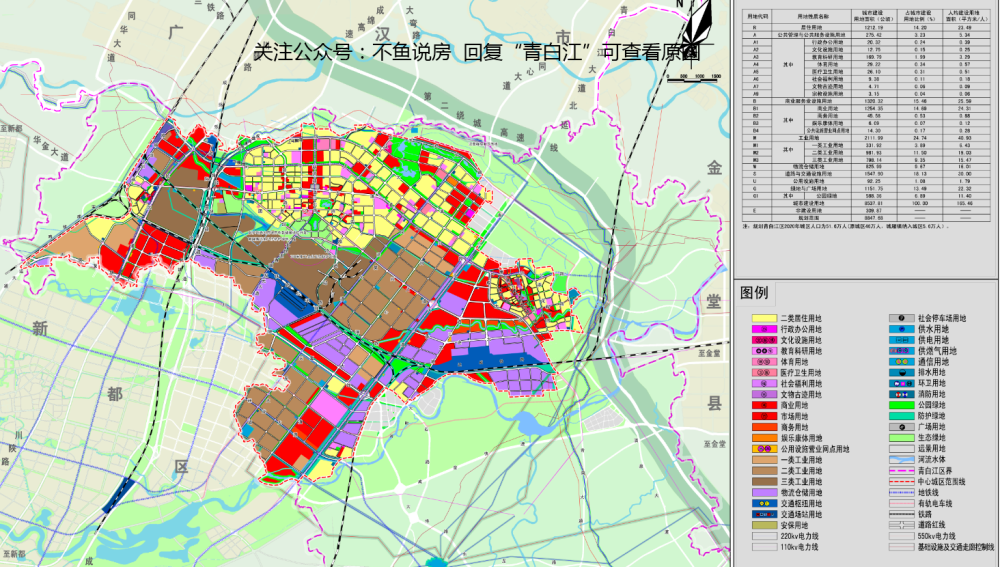Click the 环卫用地 legend symbol
The height and width of the screenshot is (567, 1000).
tap(899, 382)
